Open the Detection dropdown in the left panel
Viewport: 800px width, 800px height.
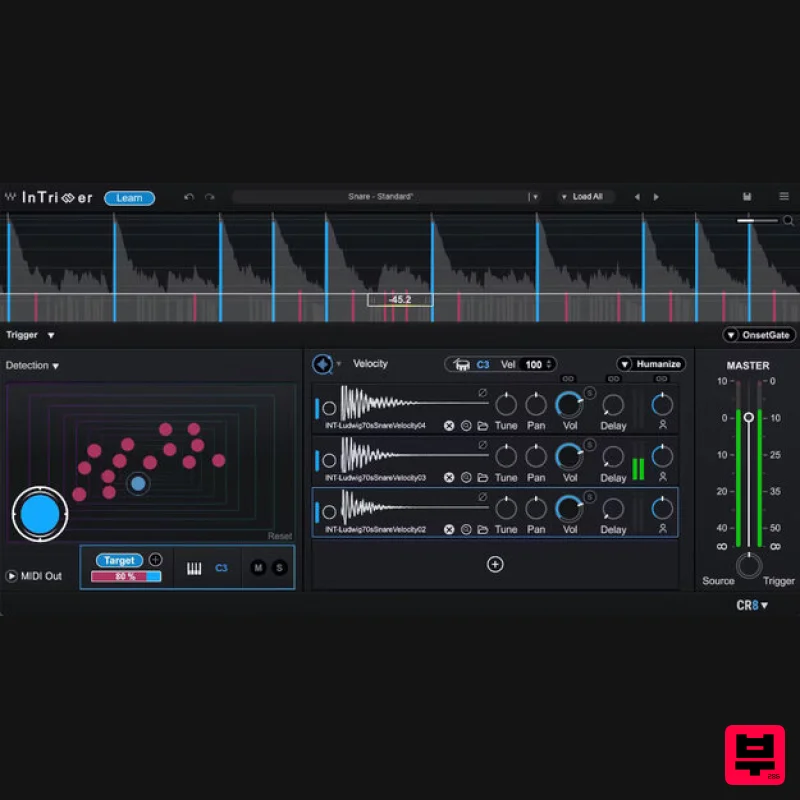[x=33, y=365]
